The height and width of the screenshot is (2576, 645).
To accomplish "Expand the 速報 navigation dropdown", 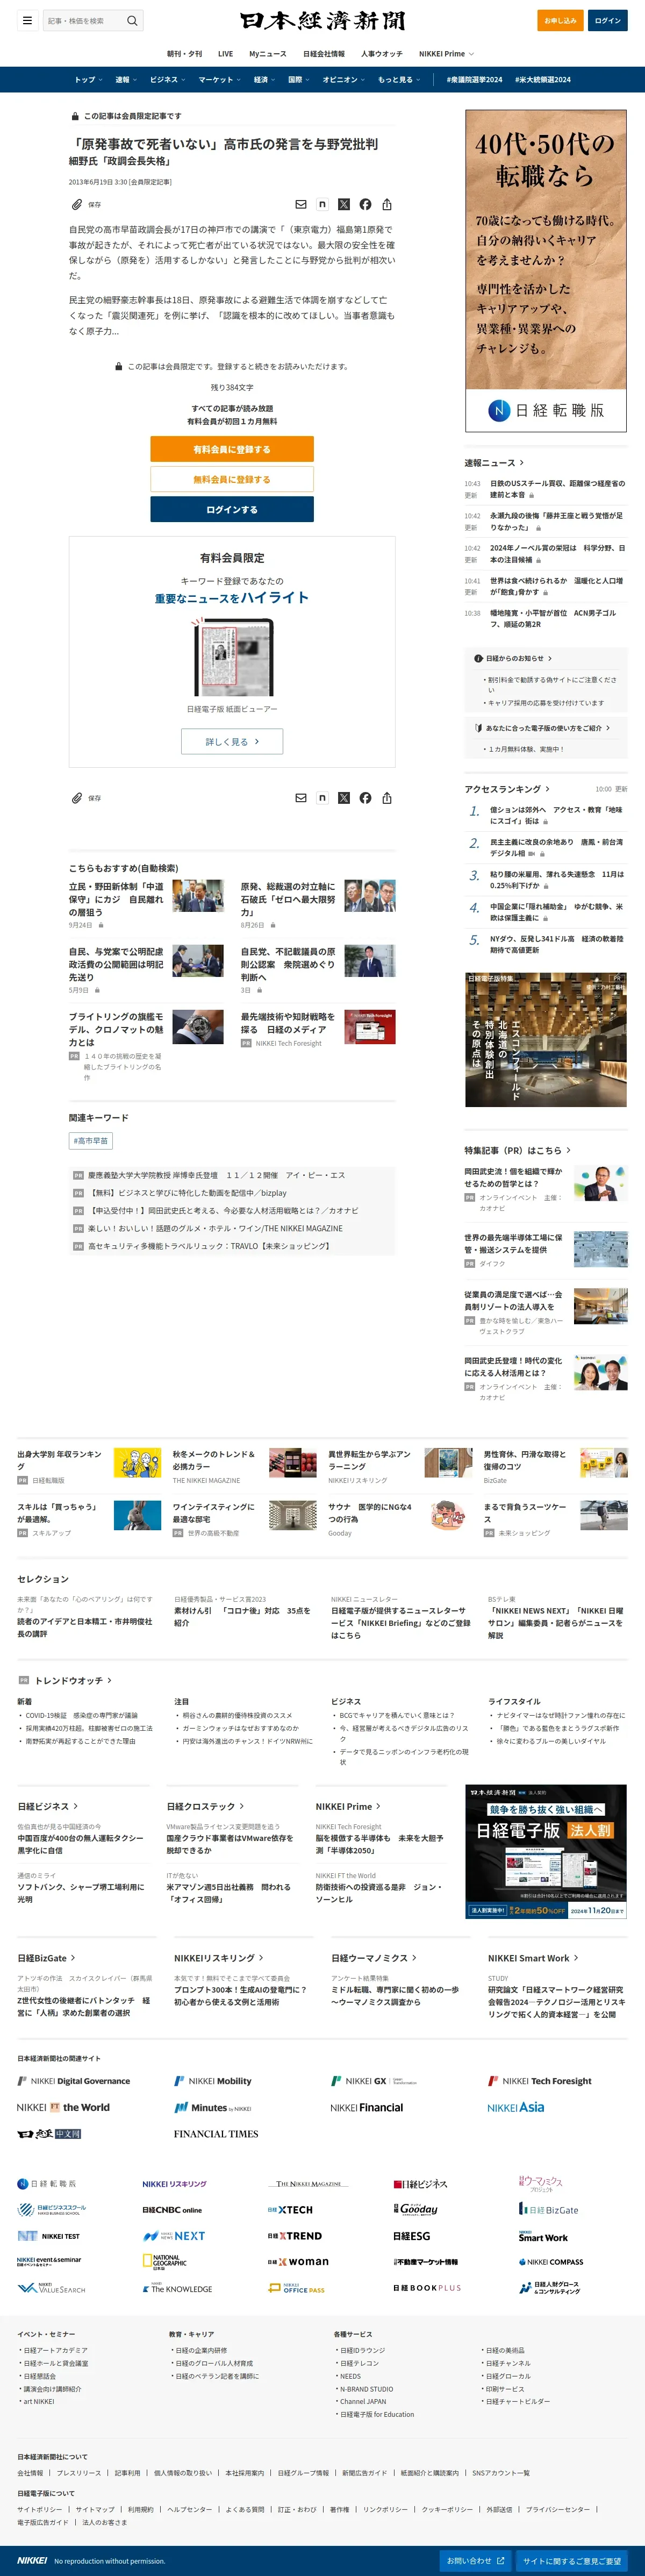I will point(125,79).
